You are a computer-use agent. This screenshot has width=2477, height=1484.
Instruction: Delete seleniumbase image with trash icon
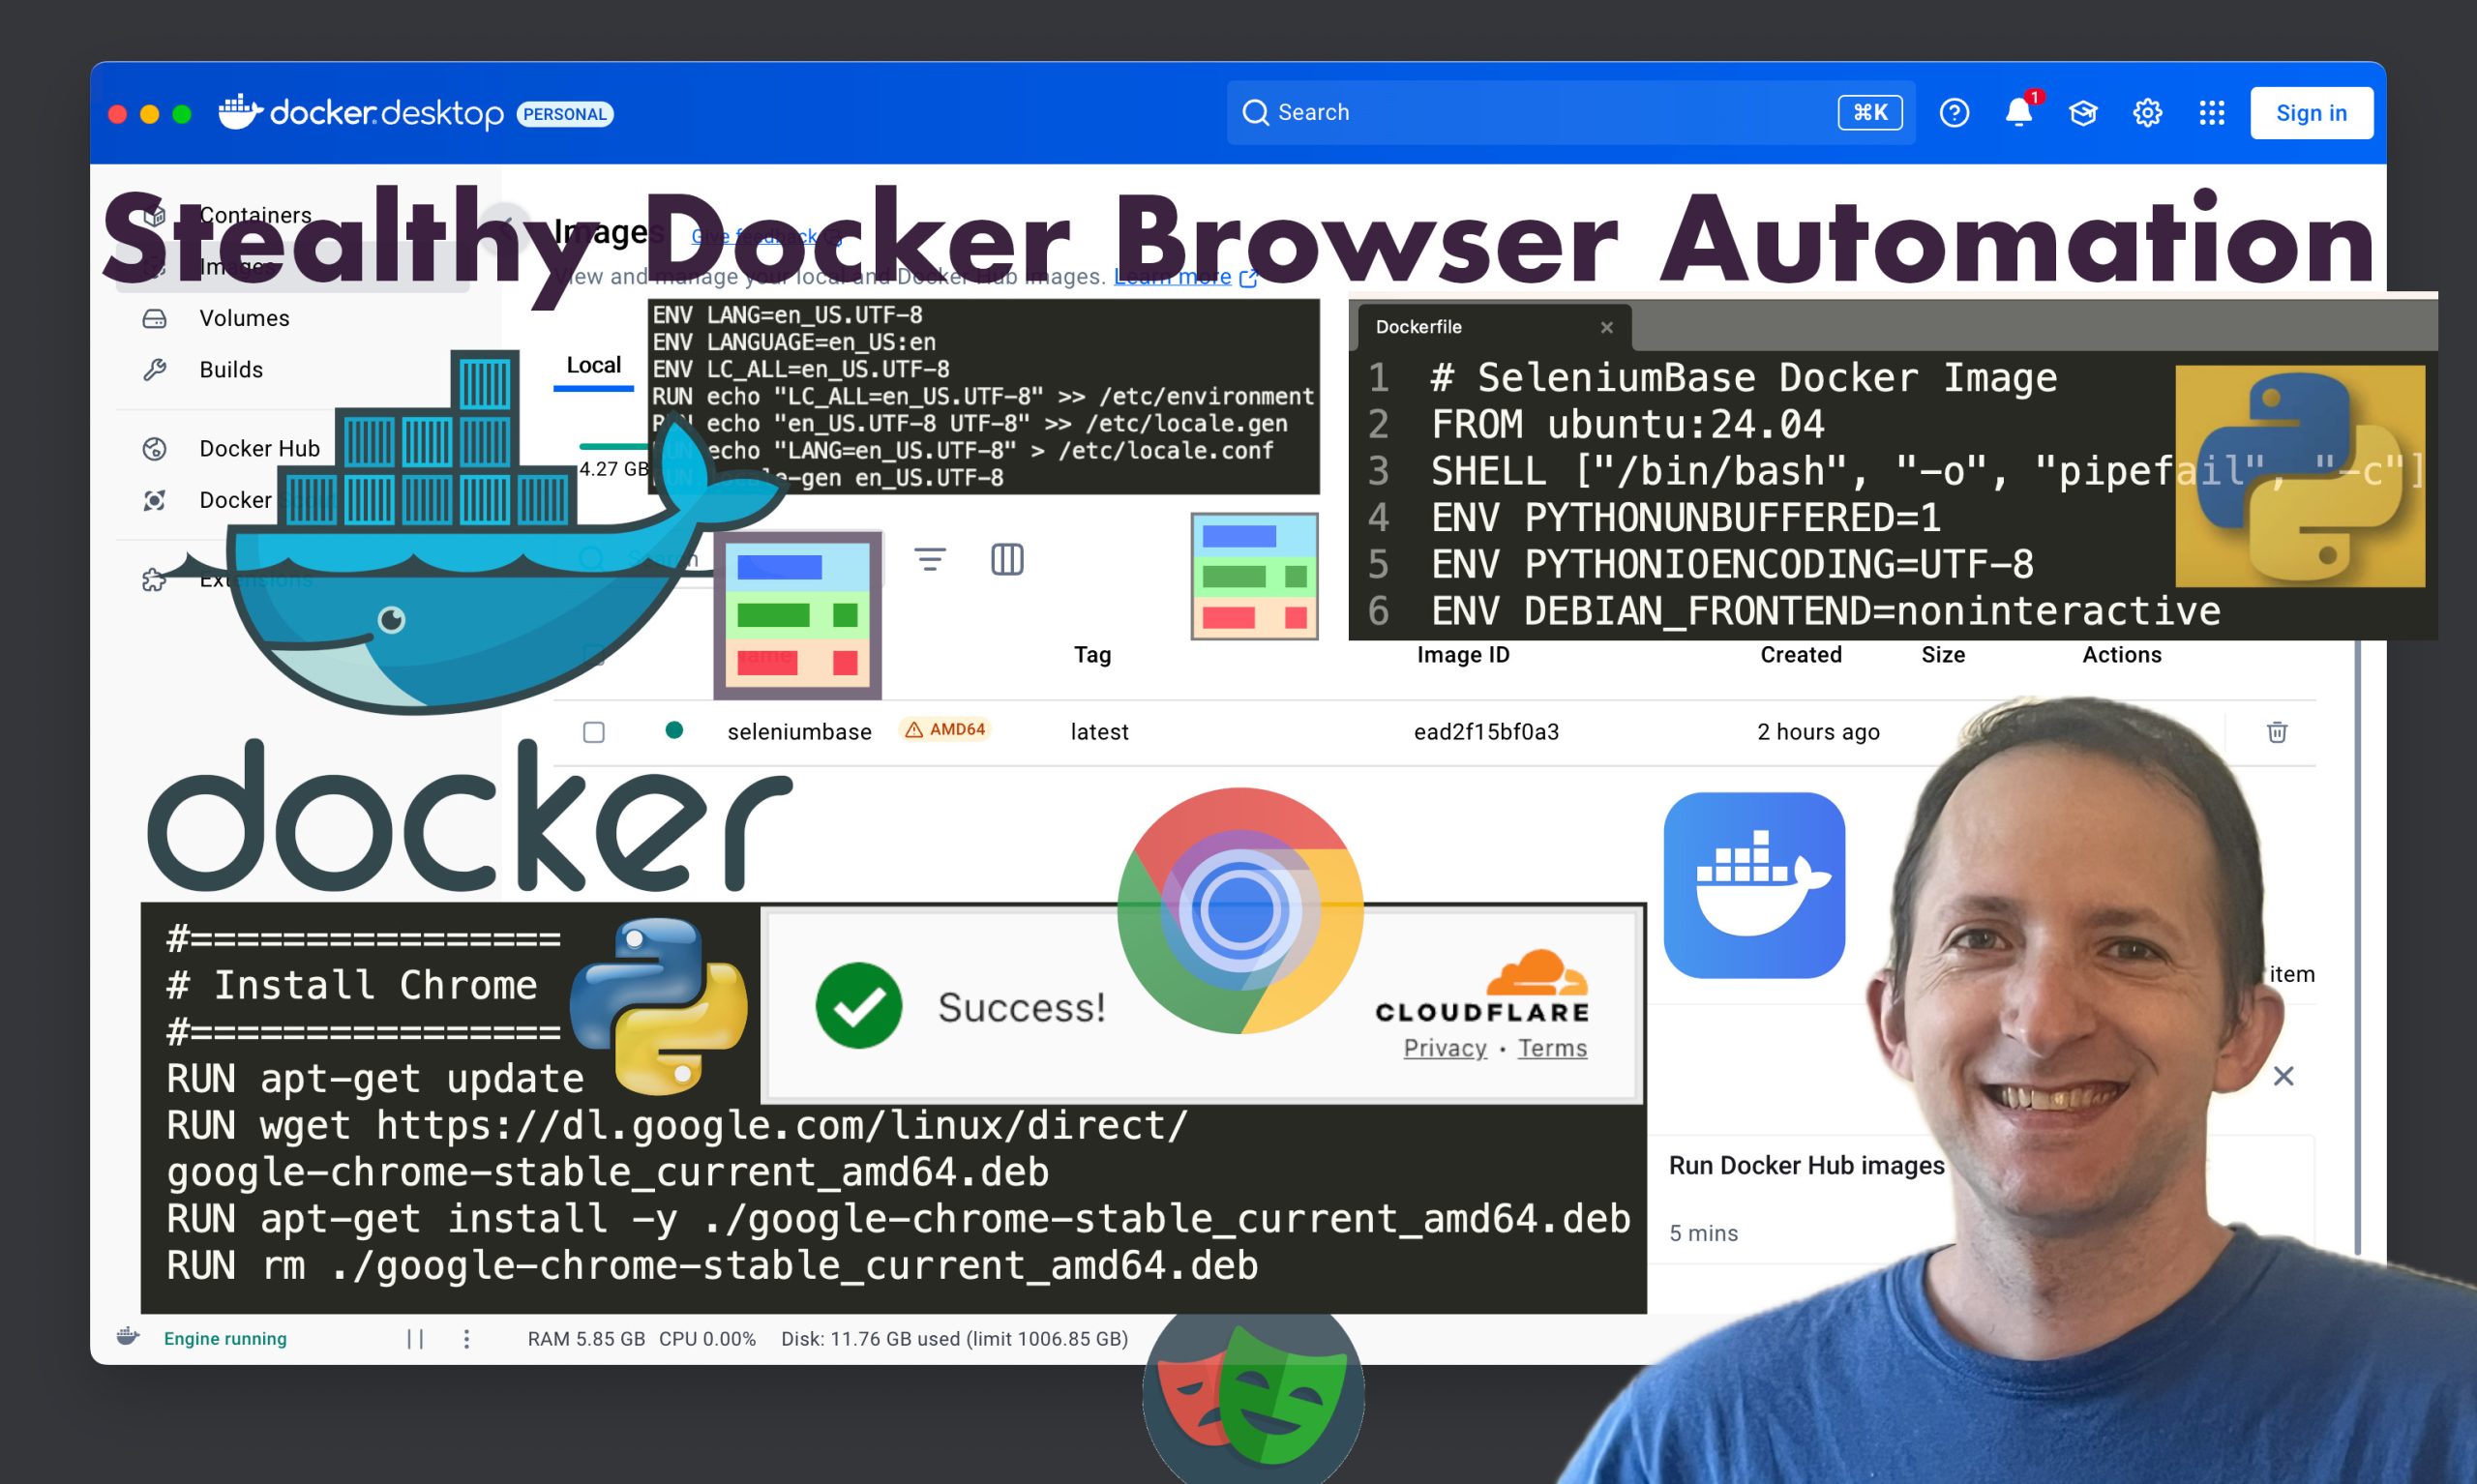(2277, 732)
